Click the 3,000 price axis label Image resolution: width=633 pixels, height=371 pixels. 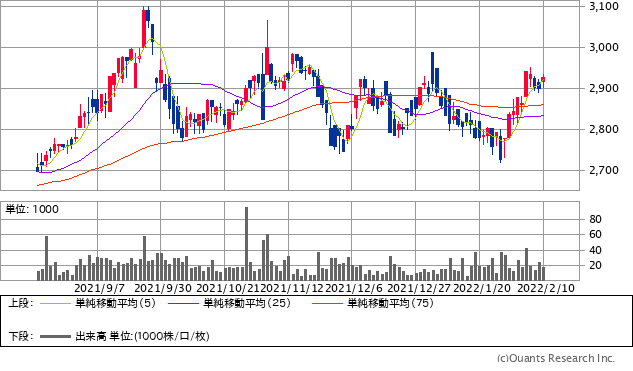click(604, 47)
